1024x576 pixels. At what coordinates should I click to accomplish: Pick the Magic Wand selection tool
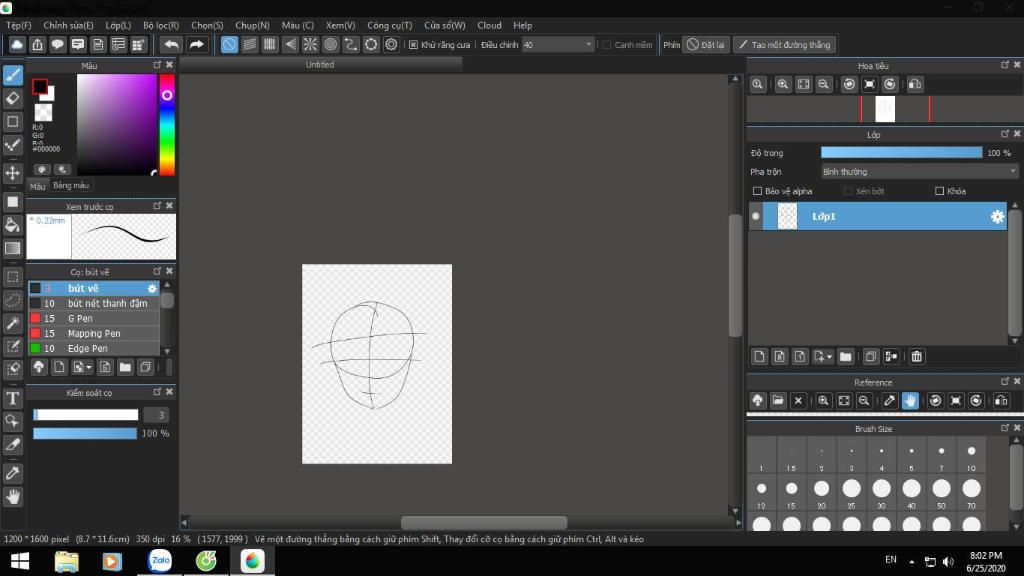click(13, 323)
